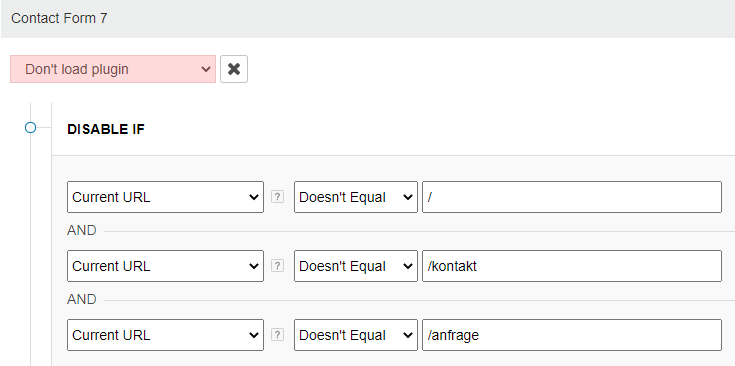Click the input field containing /kontakt

pos(572,266)
